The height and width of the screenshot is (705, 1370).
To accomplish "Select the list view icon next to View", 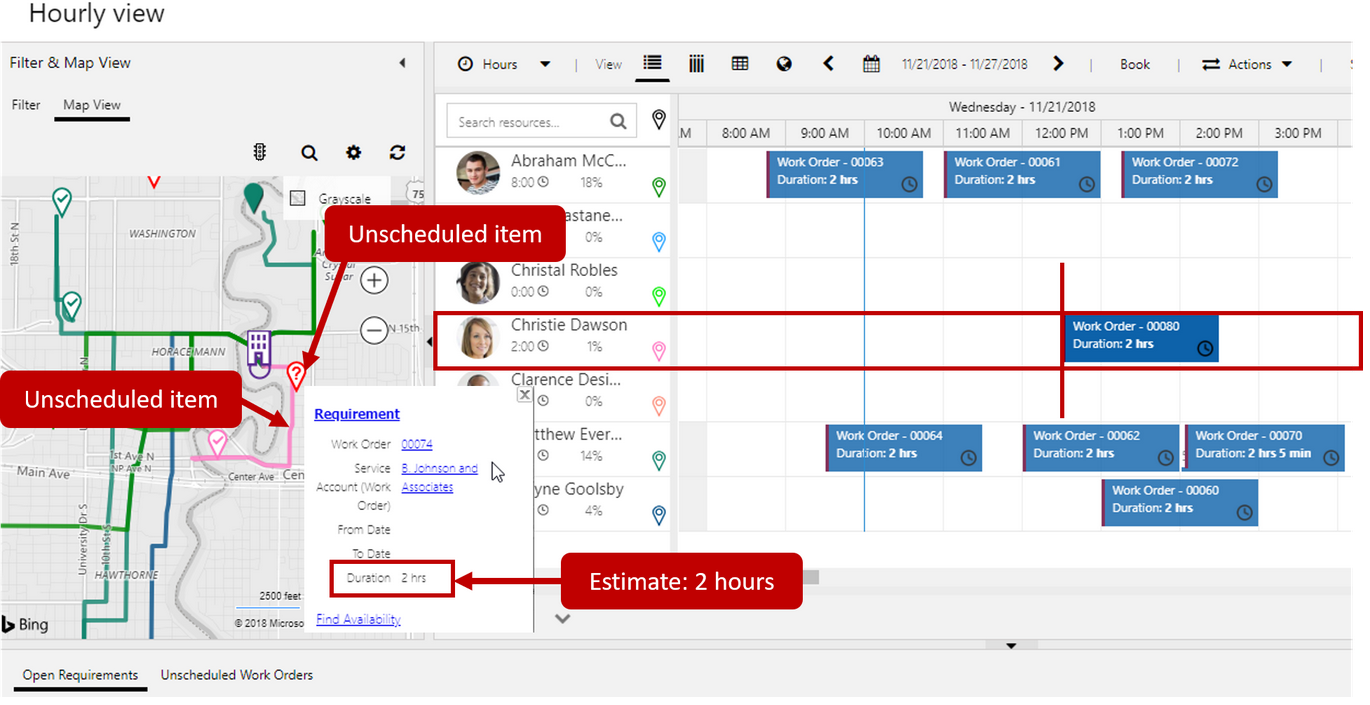I will (x=652, y=64).
